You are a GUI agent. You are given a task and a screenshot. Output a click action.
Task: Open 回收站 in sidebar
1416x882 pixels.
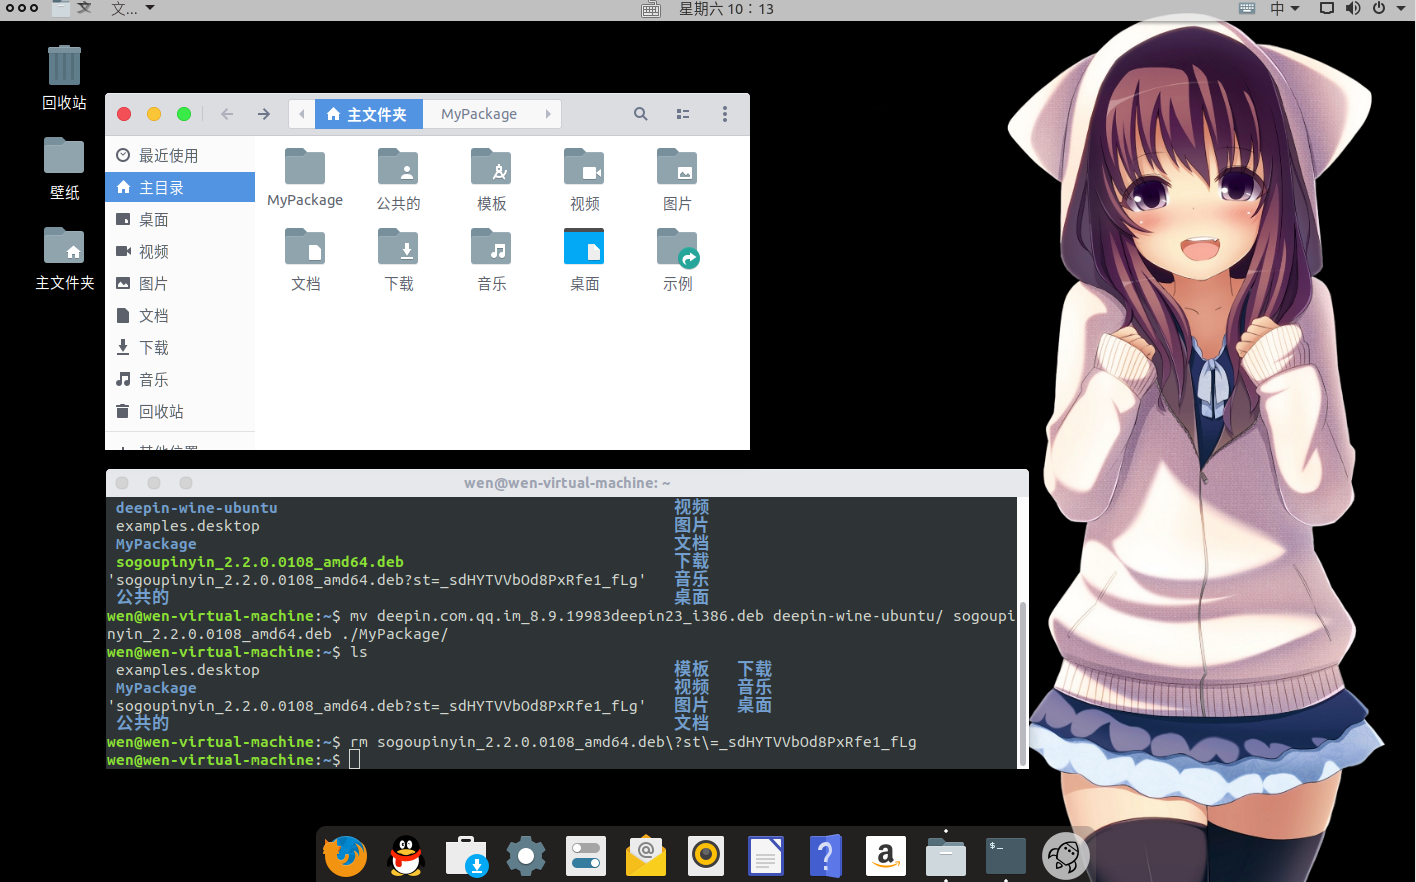click(180, 411)
